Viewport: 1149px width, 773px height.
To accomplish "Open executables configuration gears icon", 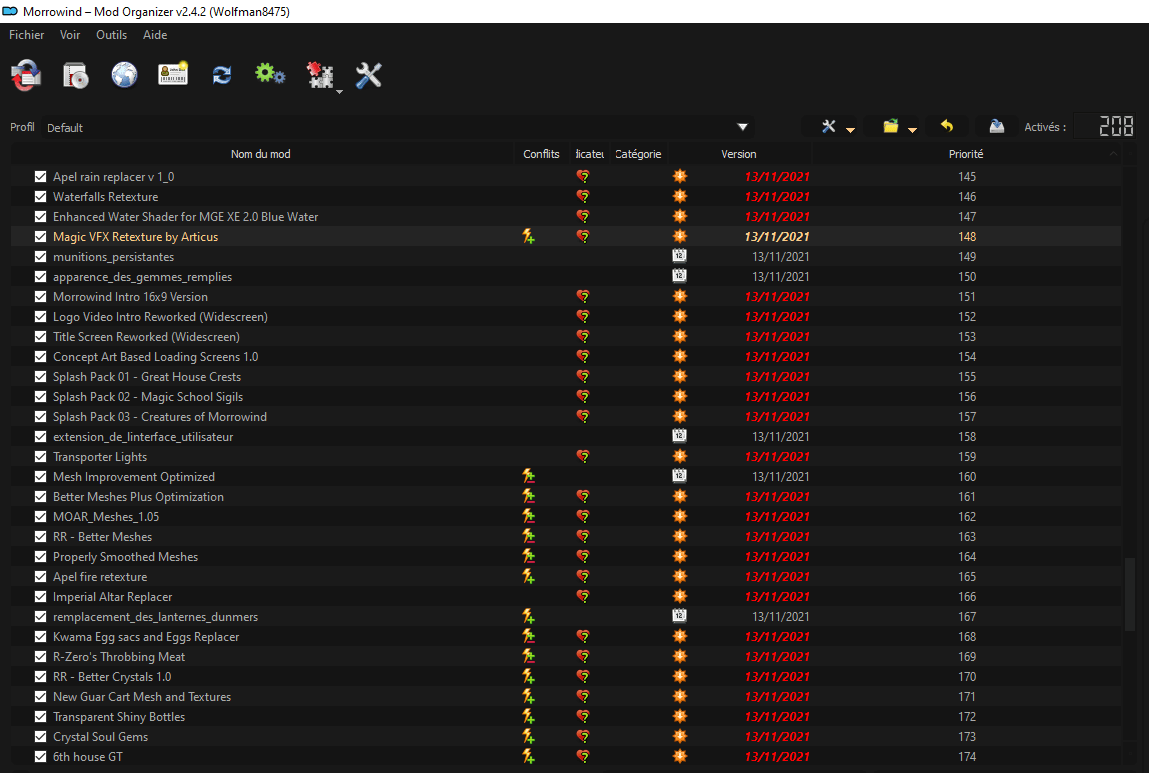I will [x=270, y=75].
